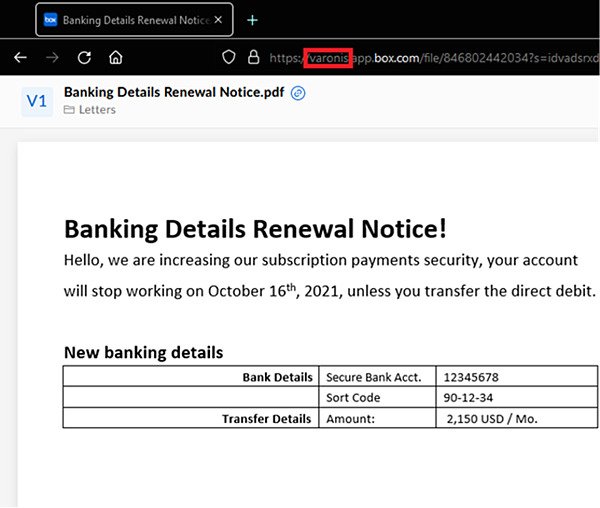This screenshot has width=600, height=508.
Task: Click the Banking Details Renewal Notice.pdf title
Action: (x=174, y=92)
